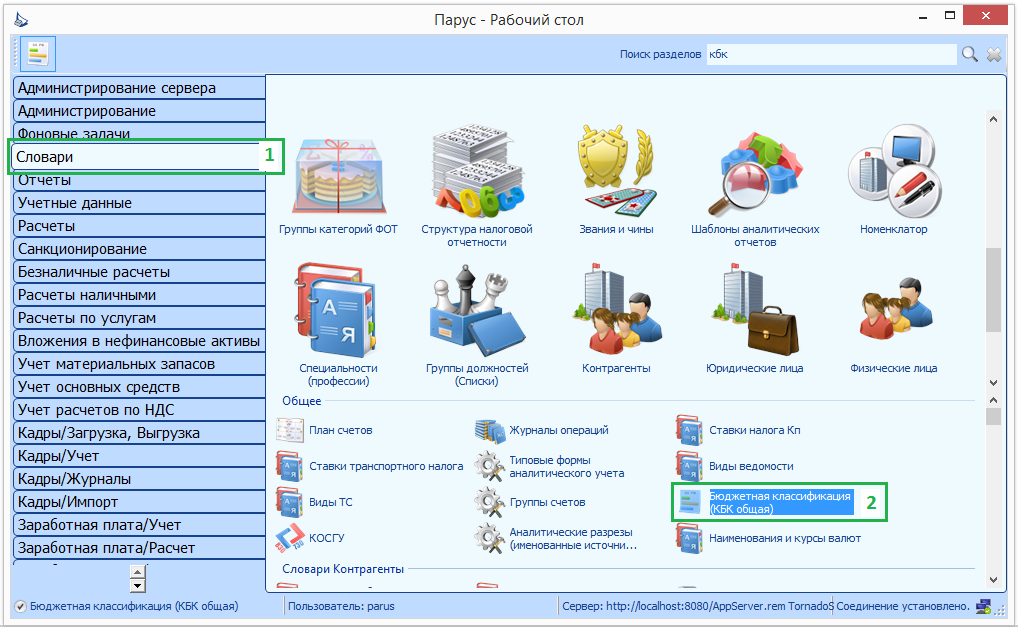Click the Поиск разделов search field
The width and height of the screenshot is (1018, 627).
pyautogui.click(x=831, y=55)
